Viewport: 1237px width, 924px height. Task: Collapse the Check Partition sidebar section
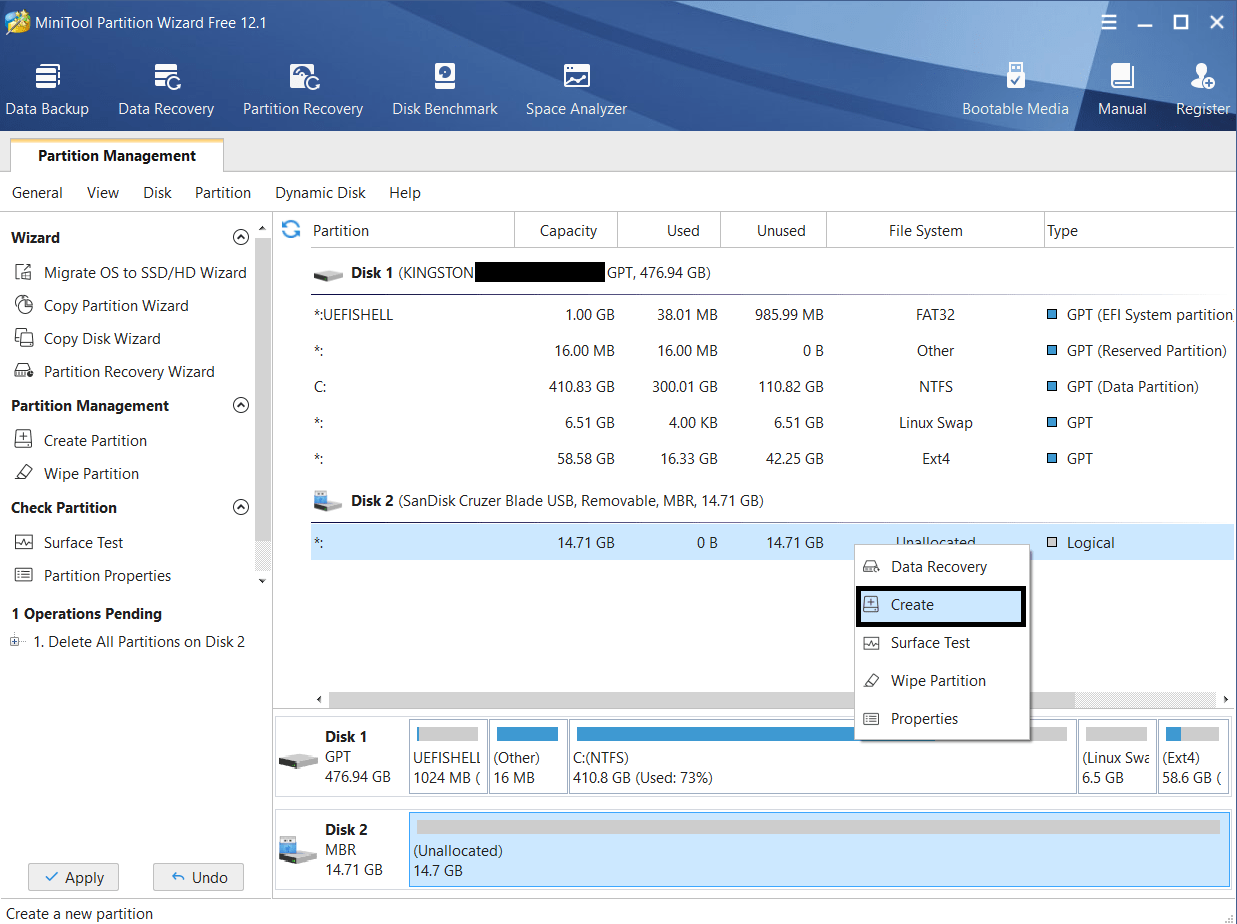(x=240, y=508)
